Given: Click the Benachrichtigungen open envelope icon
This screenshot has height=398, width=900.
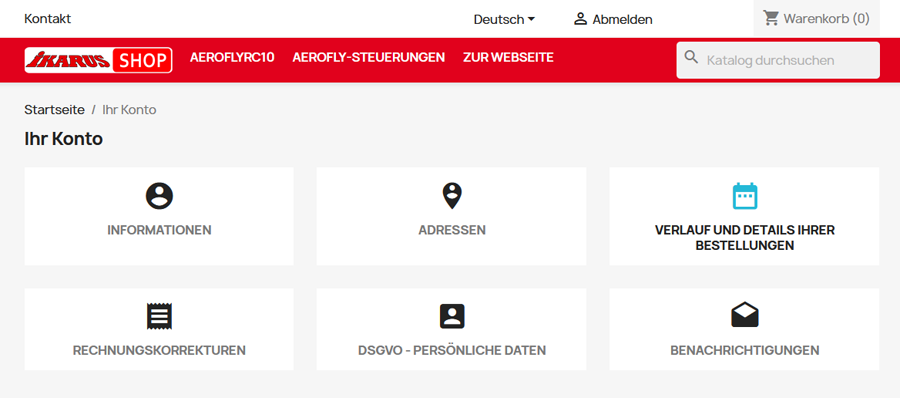Looking at the screenshot, I should tap(744, 315).
